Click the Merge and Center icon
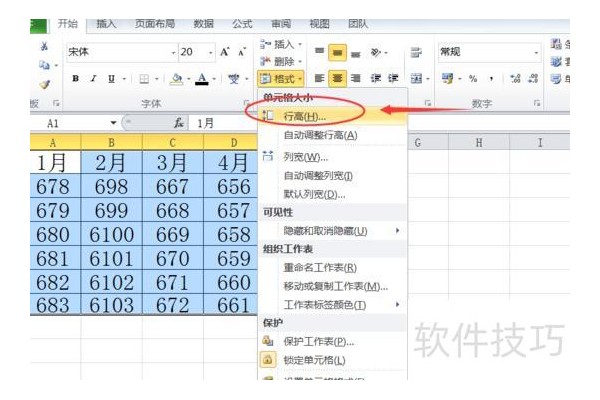 (x=416, y=79)
